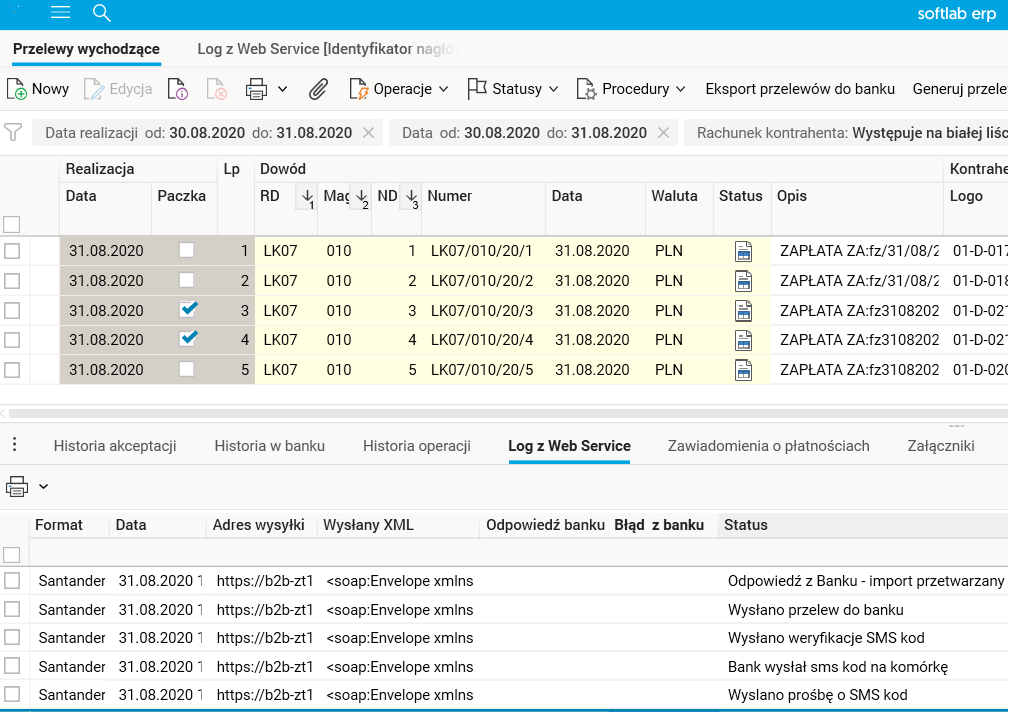The height and width of the screenshot is (718, 1011).
Task: Open the Zawiadomienia o płatnościach tab
Action: click(x=768, y=446)
